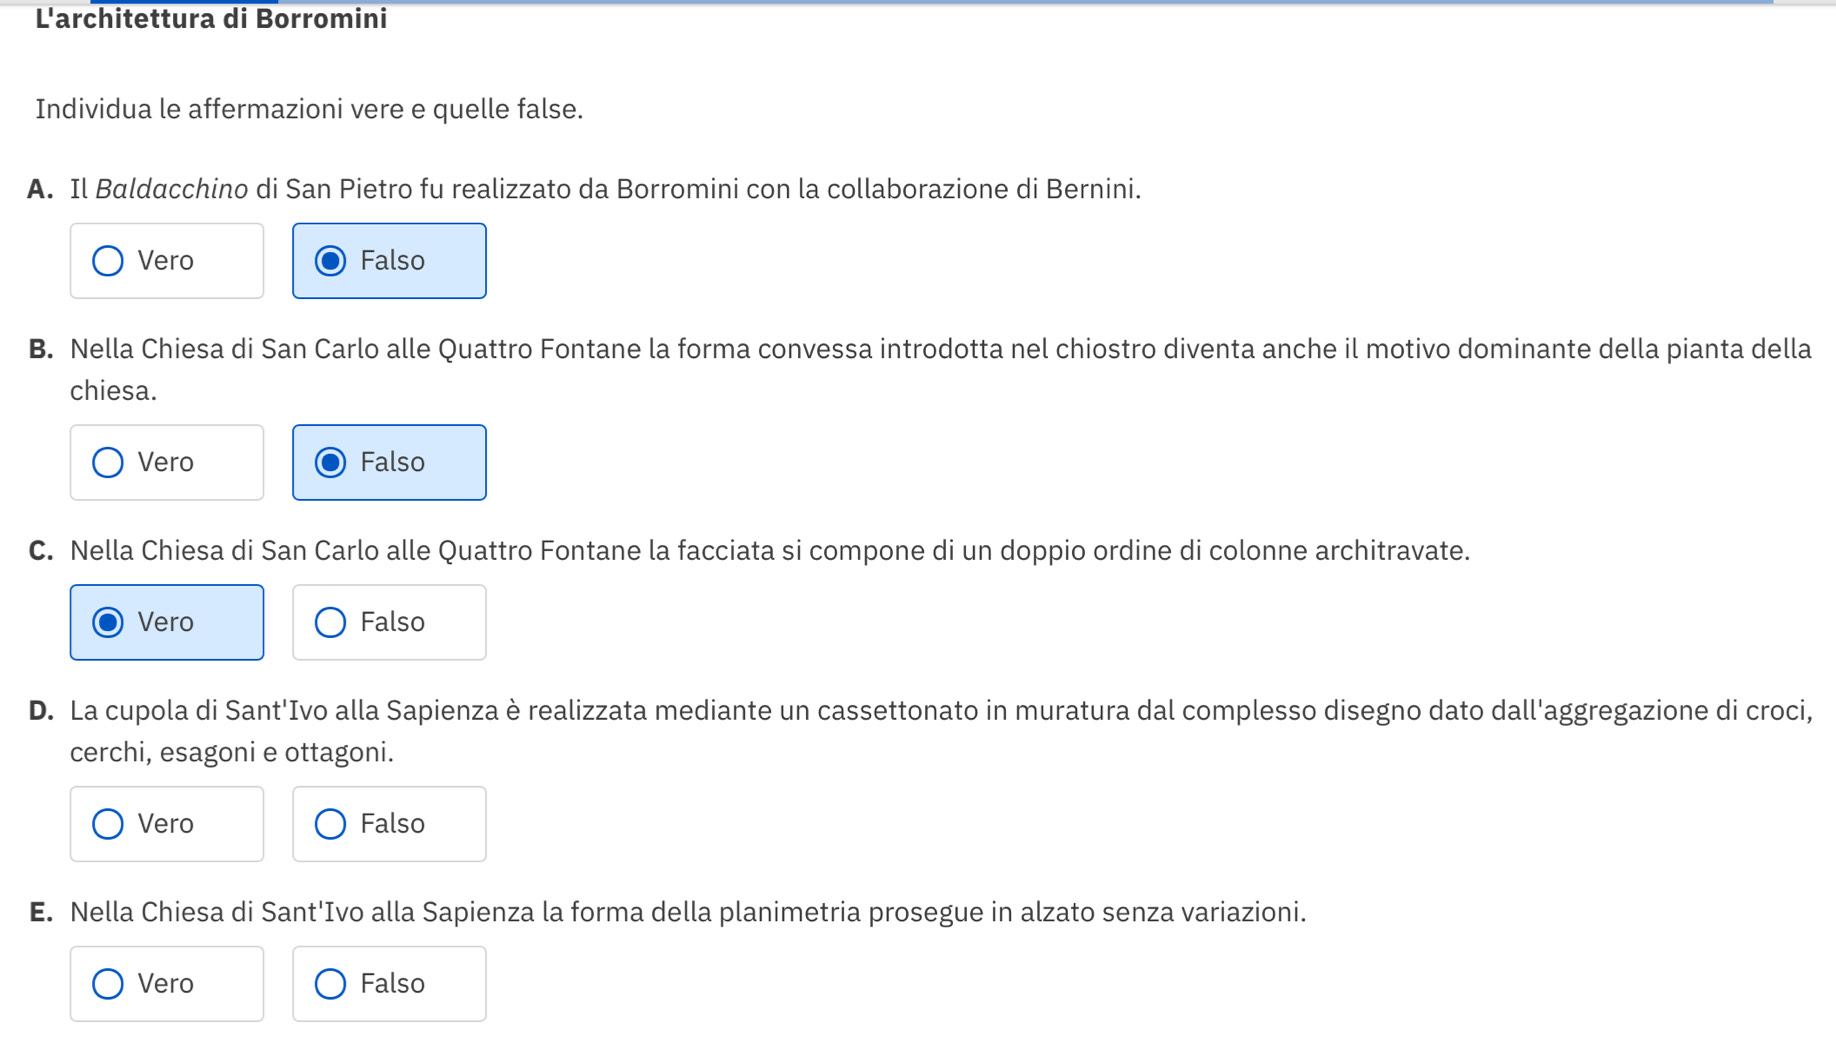Answer Vero for statement E
This screenshot has height=1043, width=1836.
(x=166, y=984)
